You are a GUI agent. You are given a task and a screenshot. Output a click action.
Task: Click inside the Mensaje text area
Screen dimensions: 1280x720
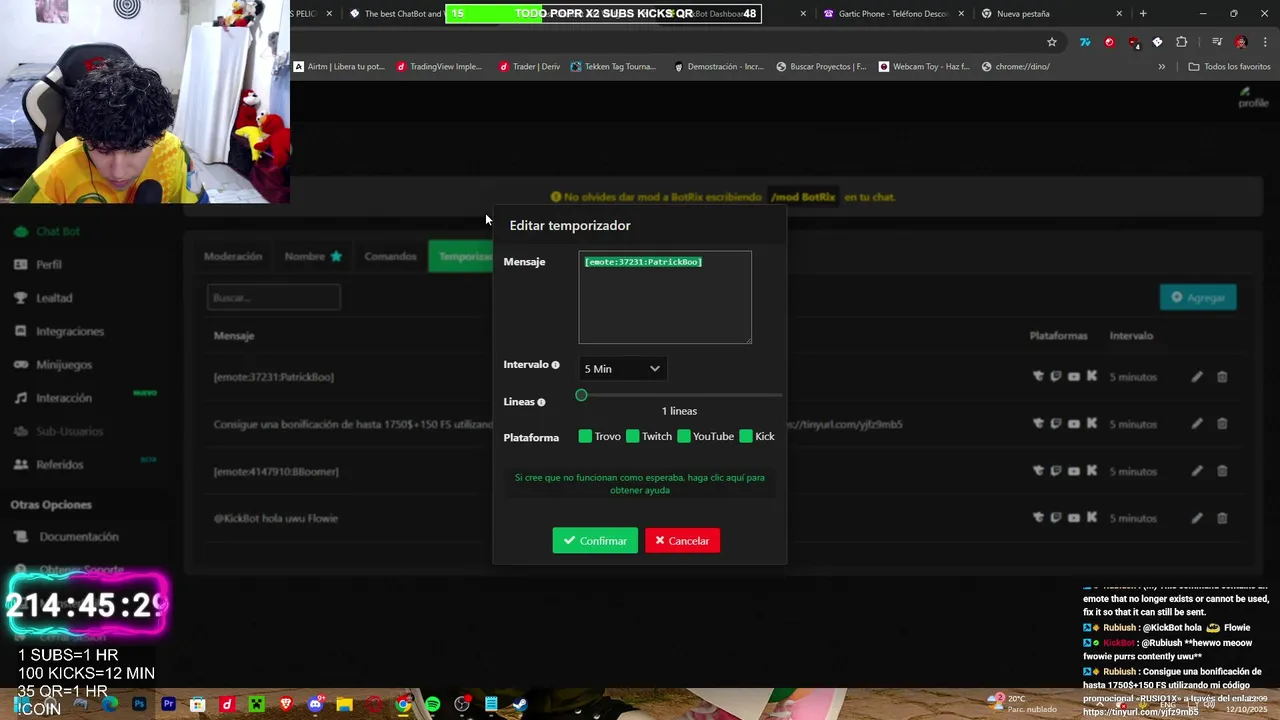(x=665, y=297)
